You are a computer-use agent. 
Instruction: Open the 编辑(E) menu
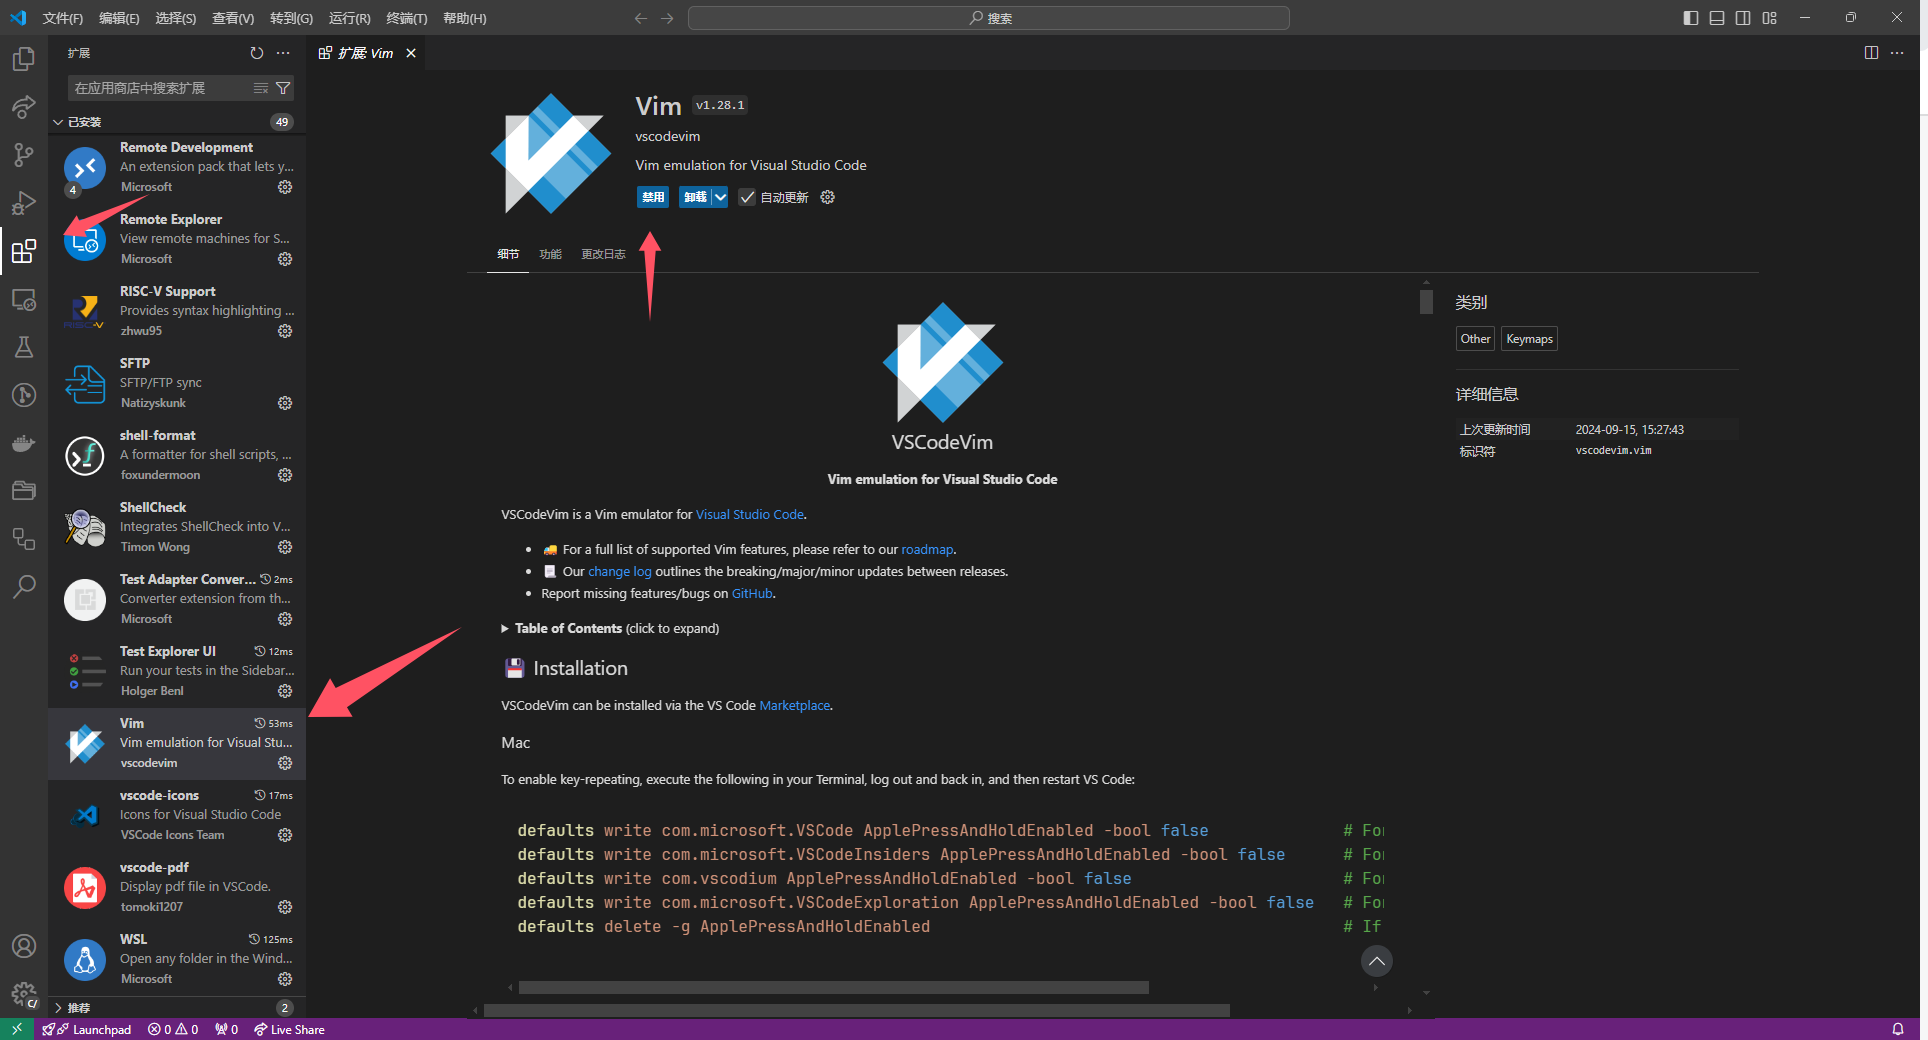pyautogui.click(x=119, y=18)
